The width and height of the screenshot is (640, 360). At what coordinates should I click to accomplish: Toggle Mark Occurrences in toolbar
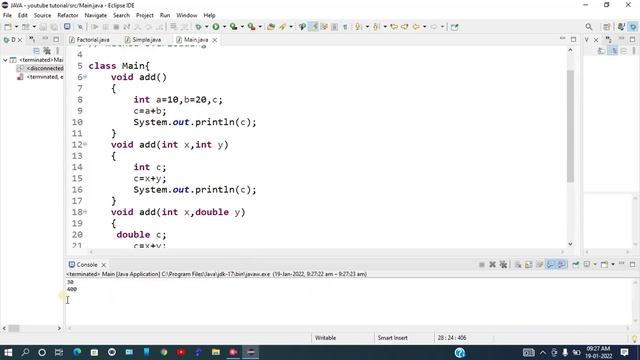point(313,27)
